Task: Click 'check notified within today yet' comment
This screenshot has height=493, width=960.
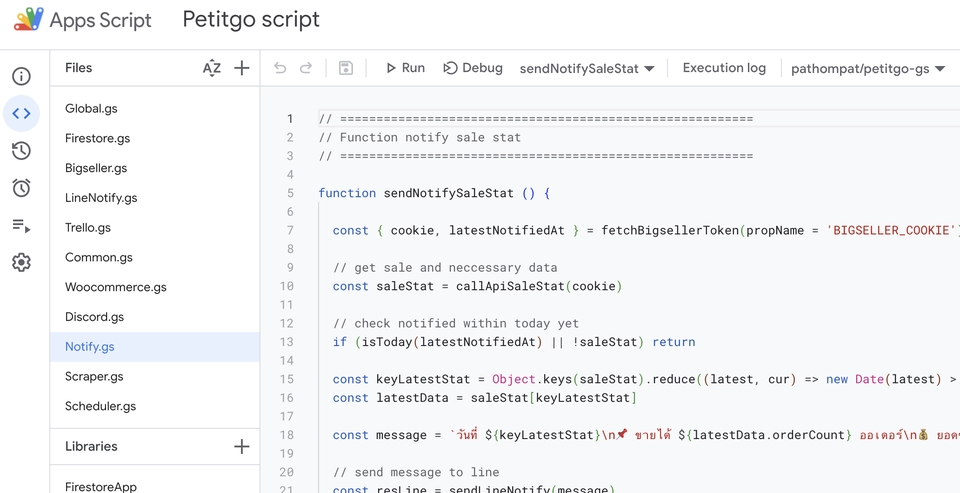Action: [x=467, y=323]
